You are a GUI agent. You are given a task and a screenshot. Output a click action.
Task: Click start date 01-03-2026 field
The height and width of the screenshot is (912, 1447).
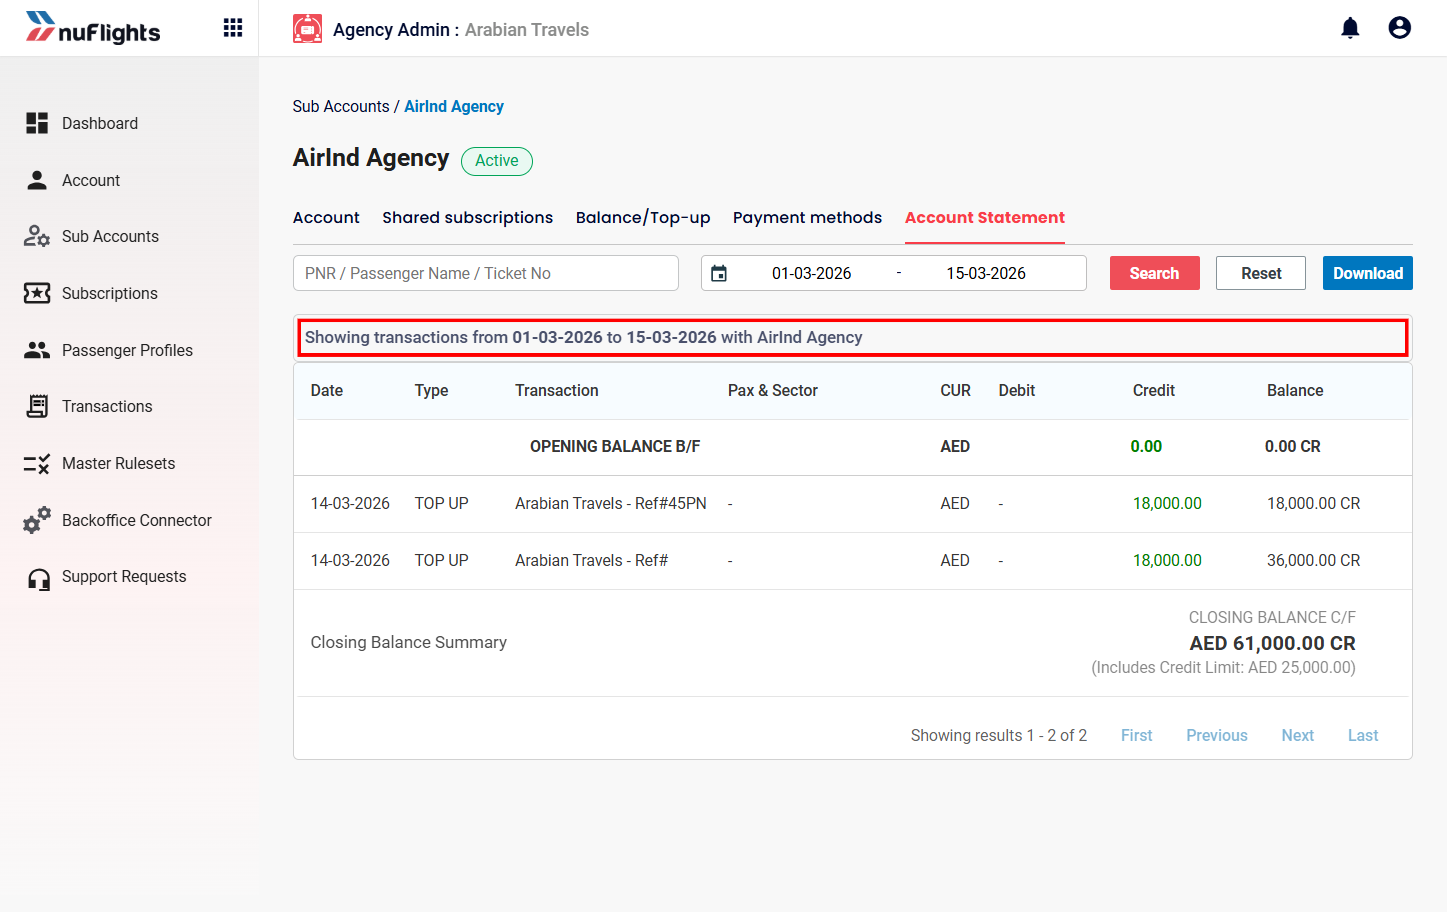tap(811, 273)
